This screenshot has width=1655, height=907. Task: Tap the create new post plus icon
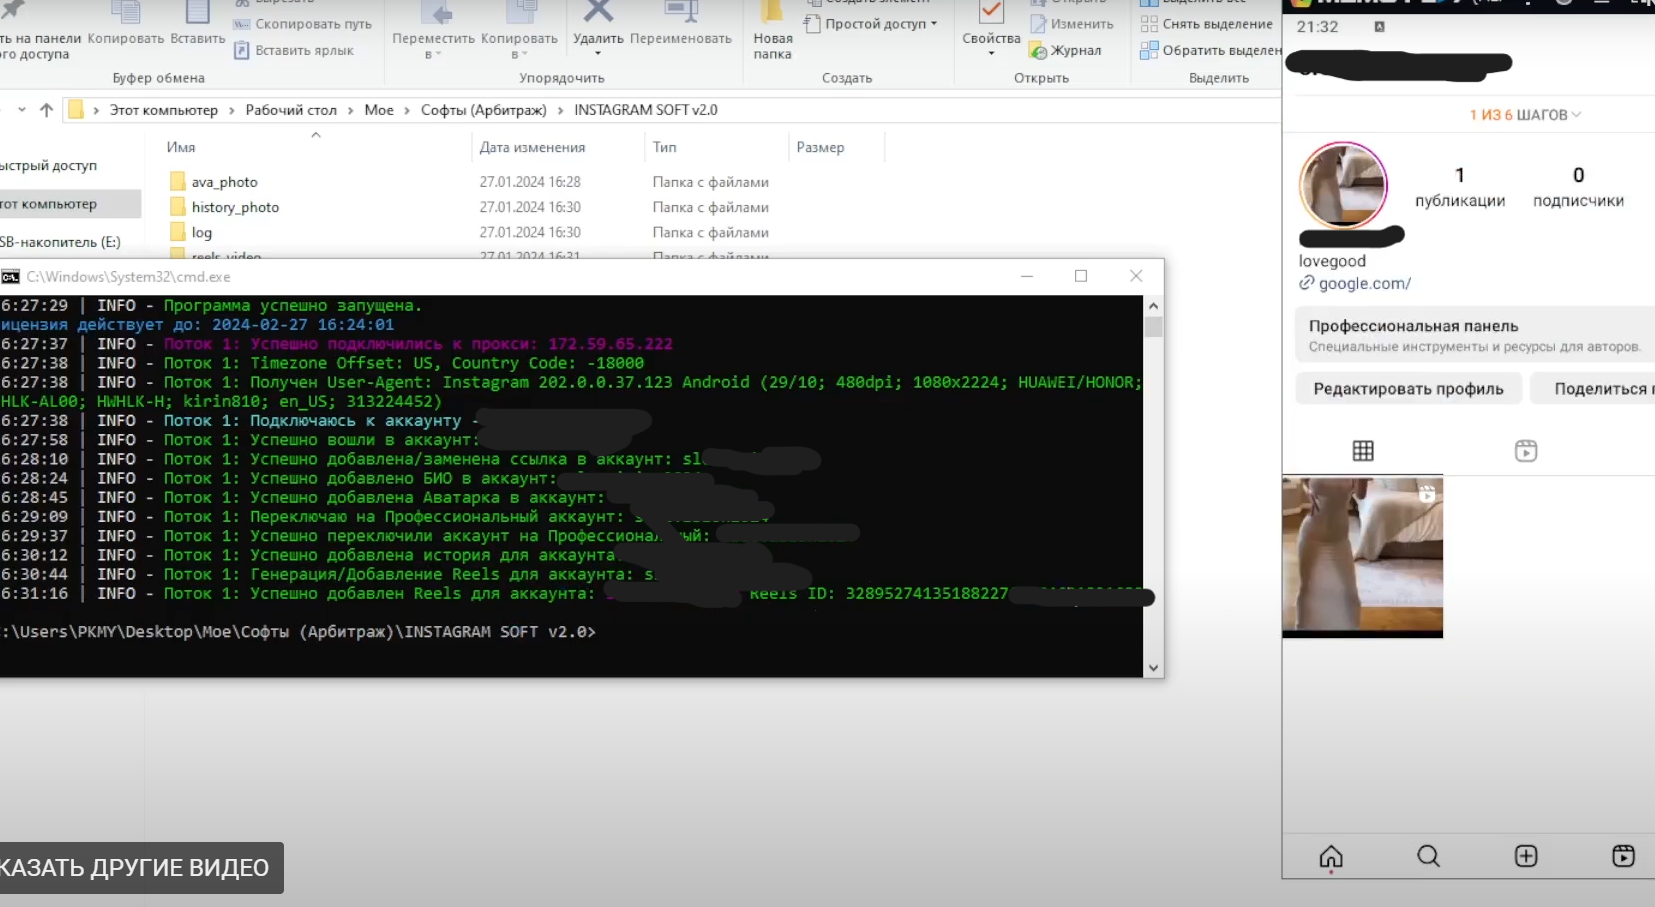tap(1526, 857)
